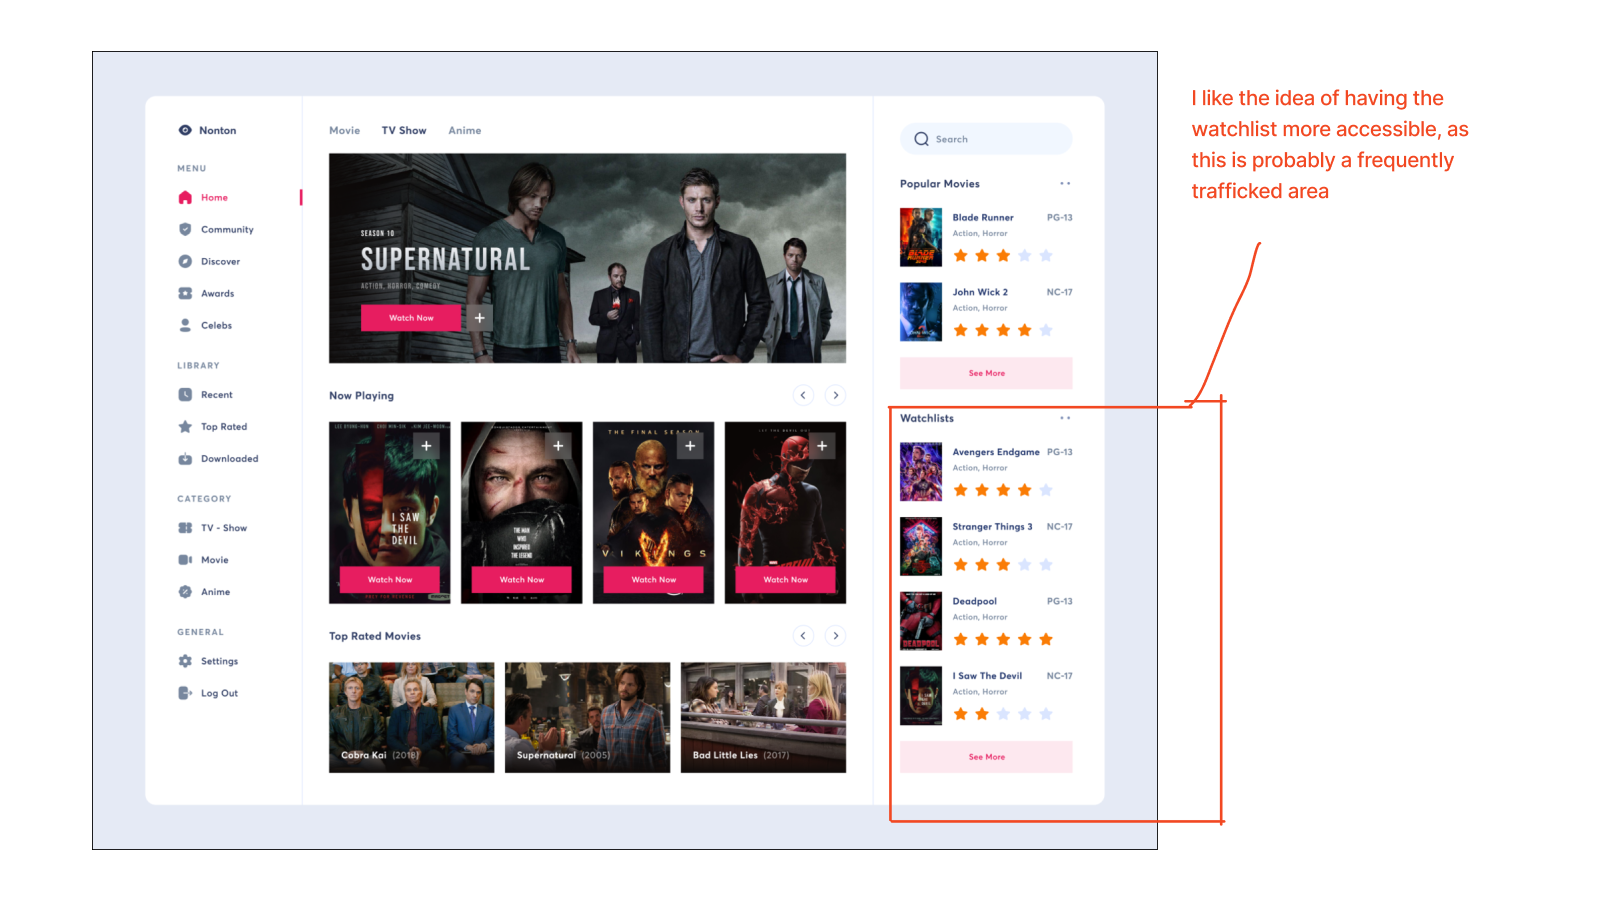Click the Settings gear icon
This screenshot has height=900, width=1600.
click(x=185, y=660)
